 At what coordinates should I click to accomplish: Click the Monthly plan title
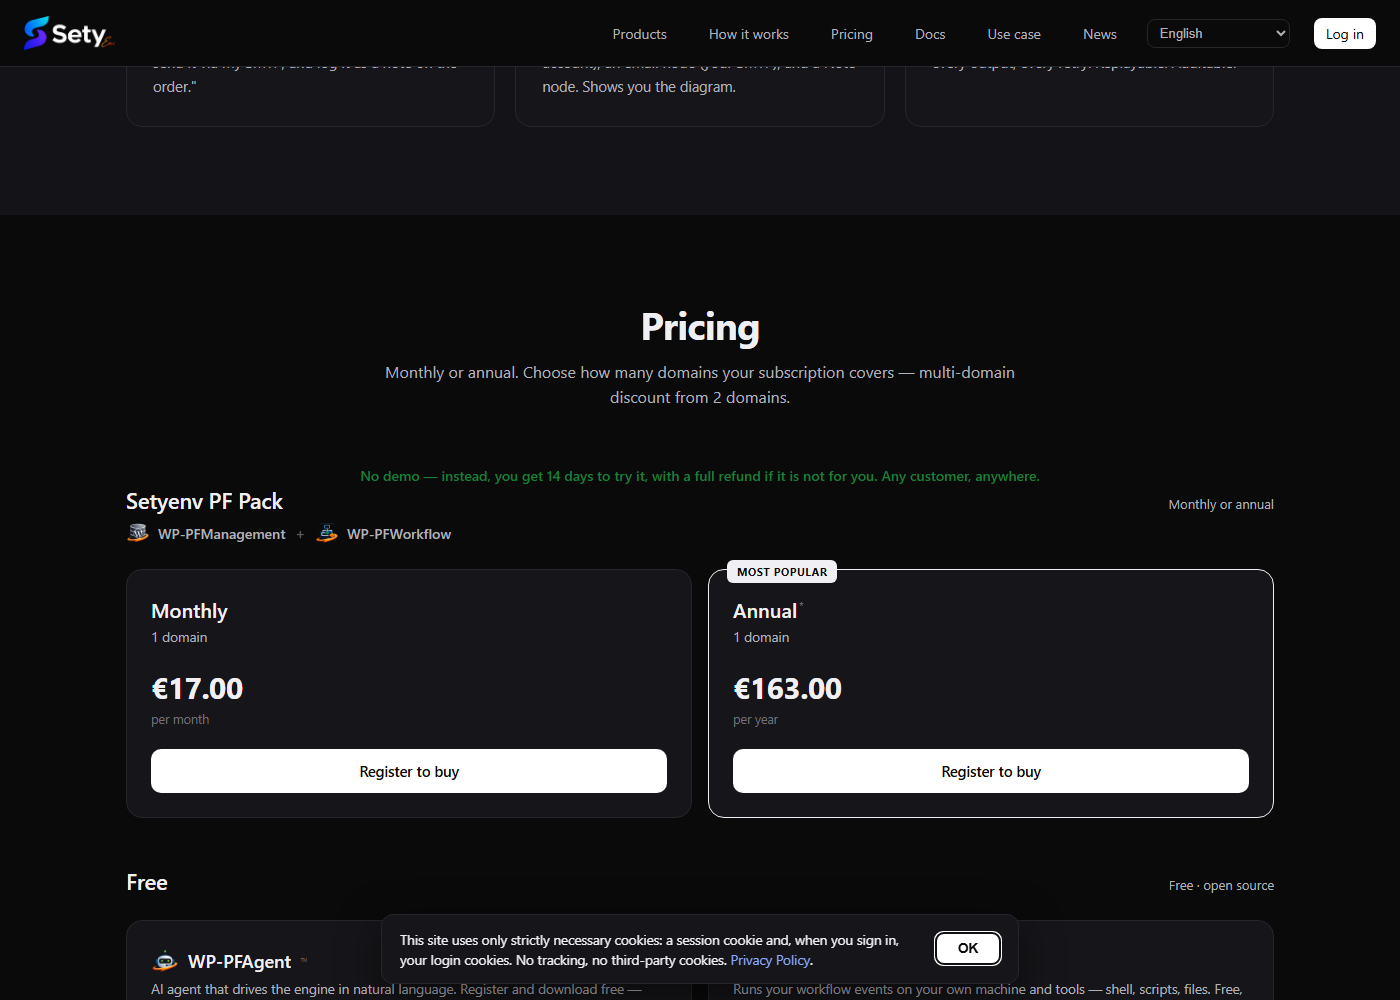[x=189, y=611]
